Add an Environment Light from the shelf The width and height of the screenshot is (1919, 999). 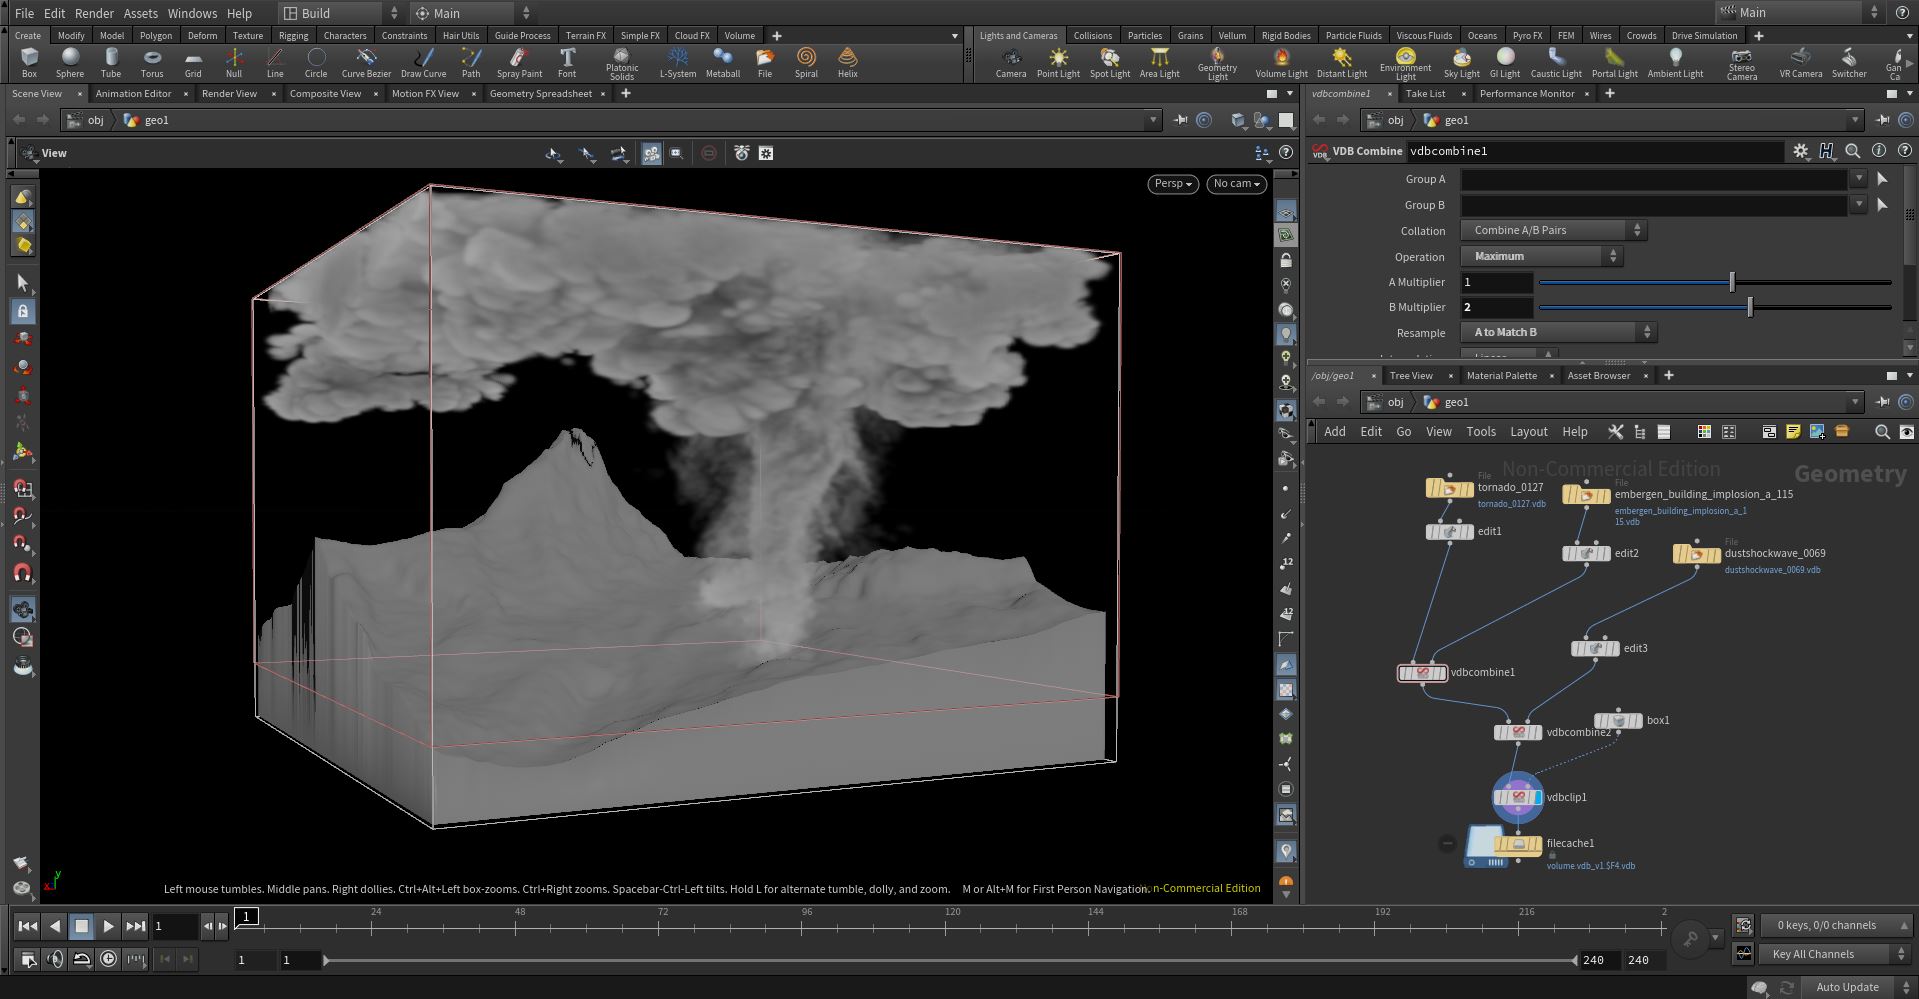1405,63
